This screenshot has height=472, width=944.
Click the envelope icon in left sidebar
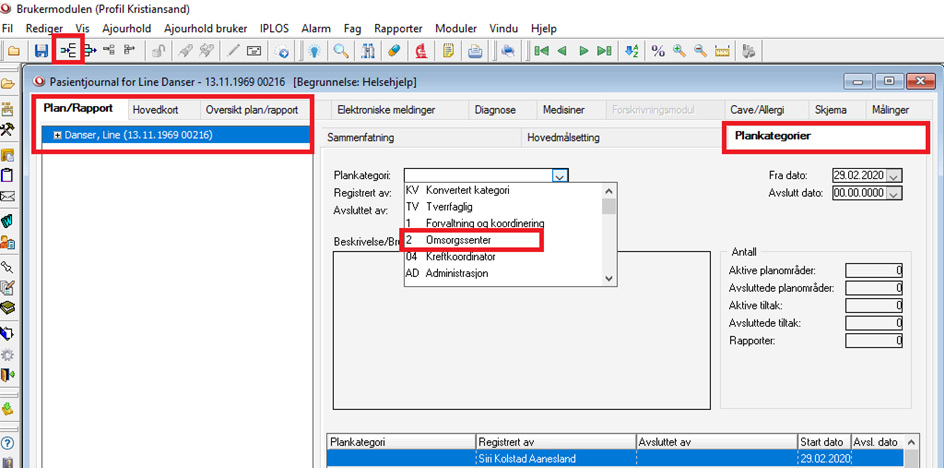click(x=8, y=197)
